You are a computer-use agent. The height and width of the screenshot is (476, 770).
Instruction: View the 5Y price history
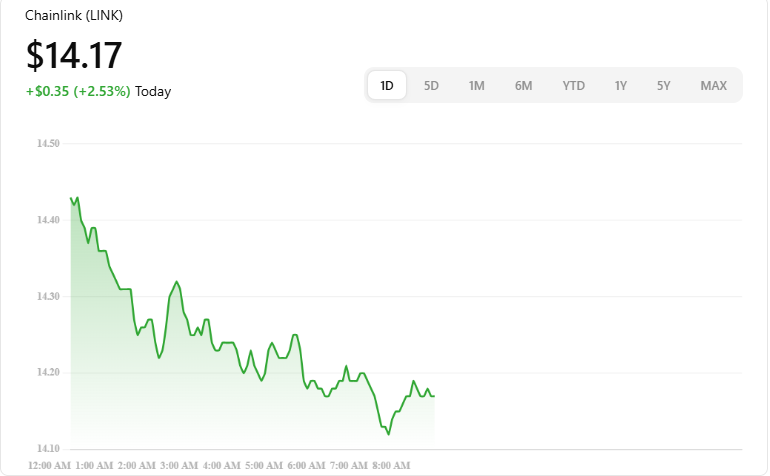click(663, 85)
